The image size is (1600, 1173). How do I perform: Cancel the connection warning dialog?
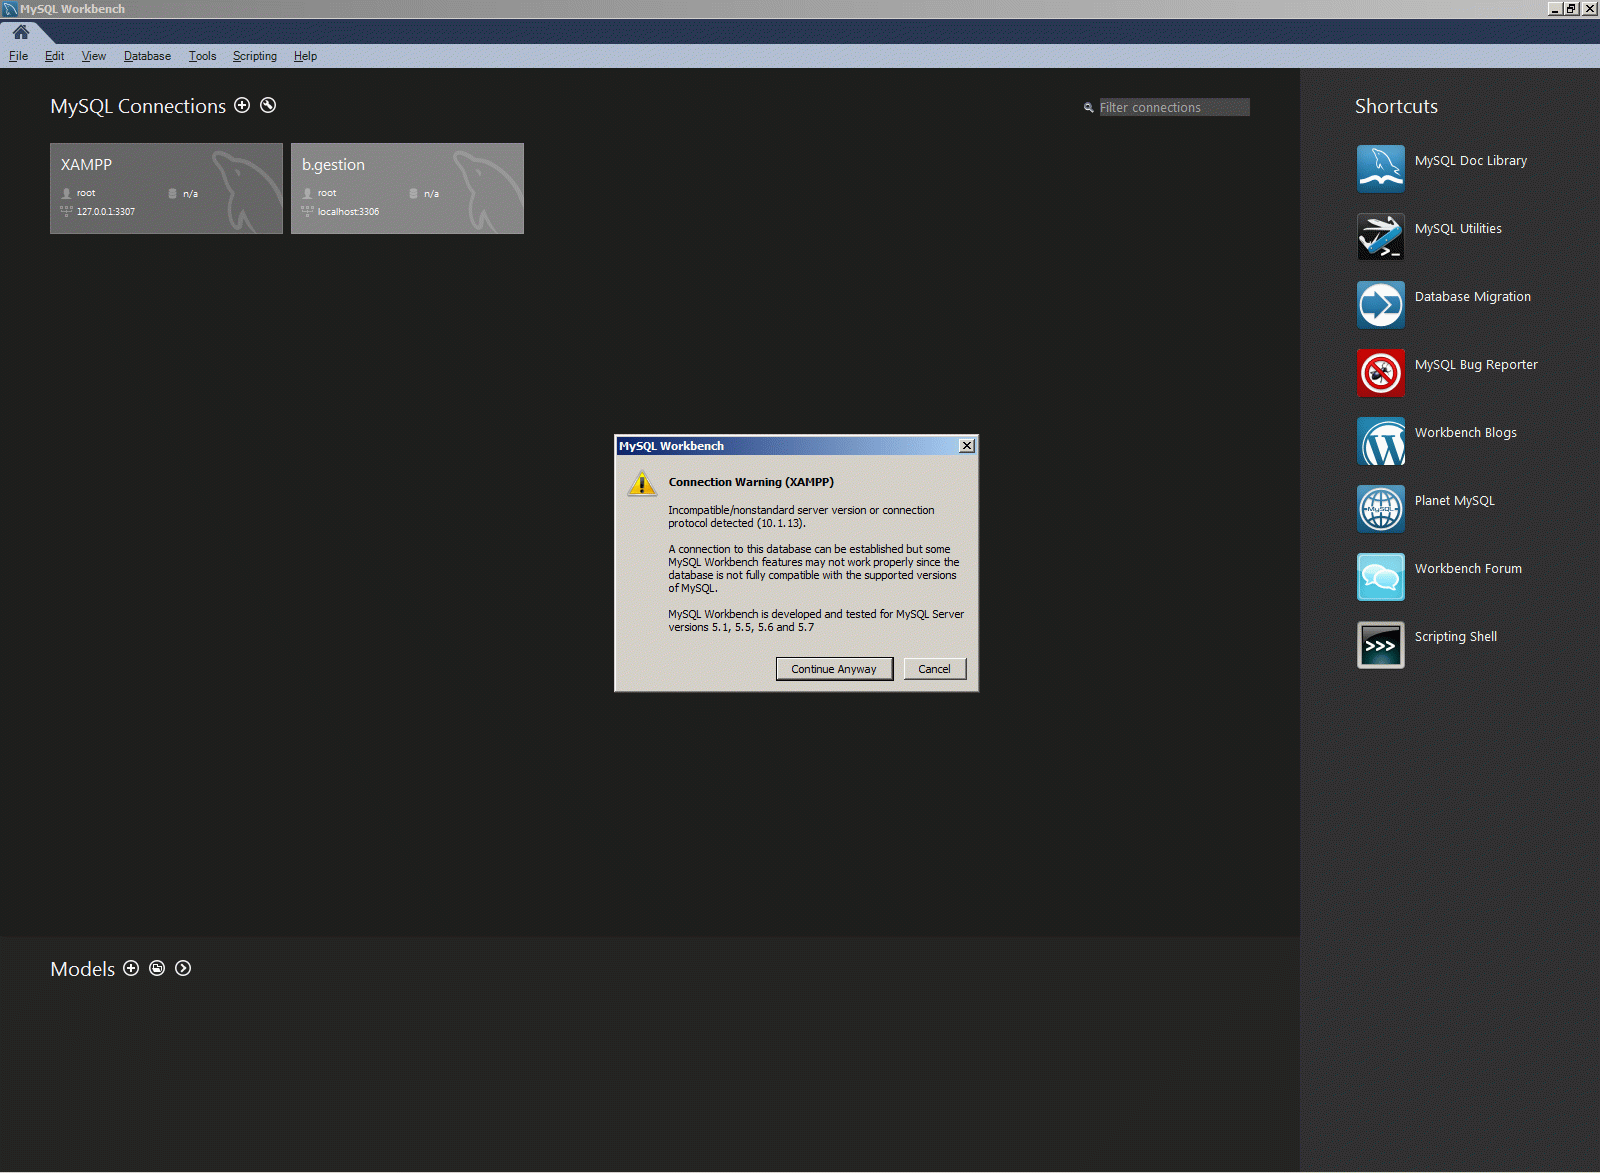935,669
